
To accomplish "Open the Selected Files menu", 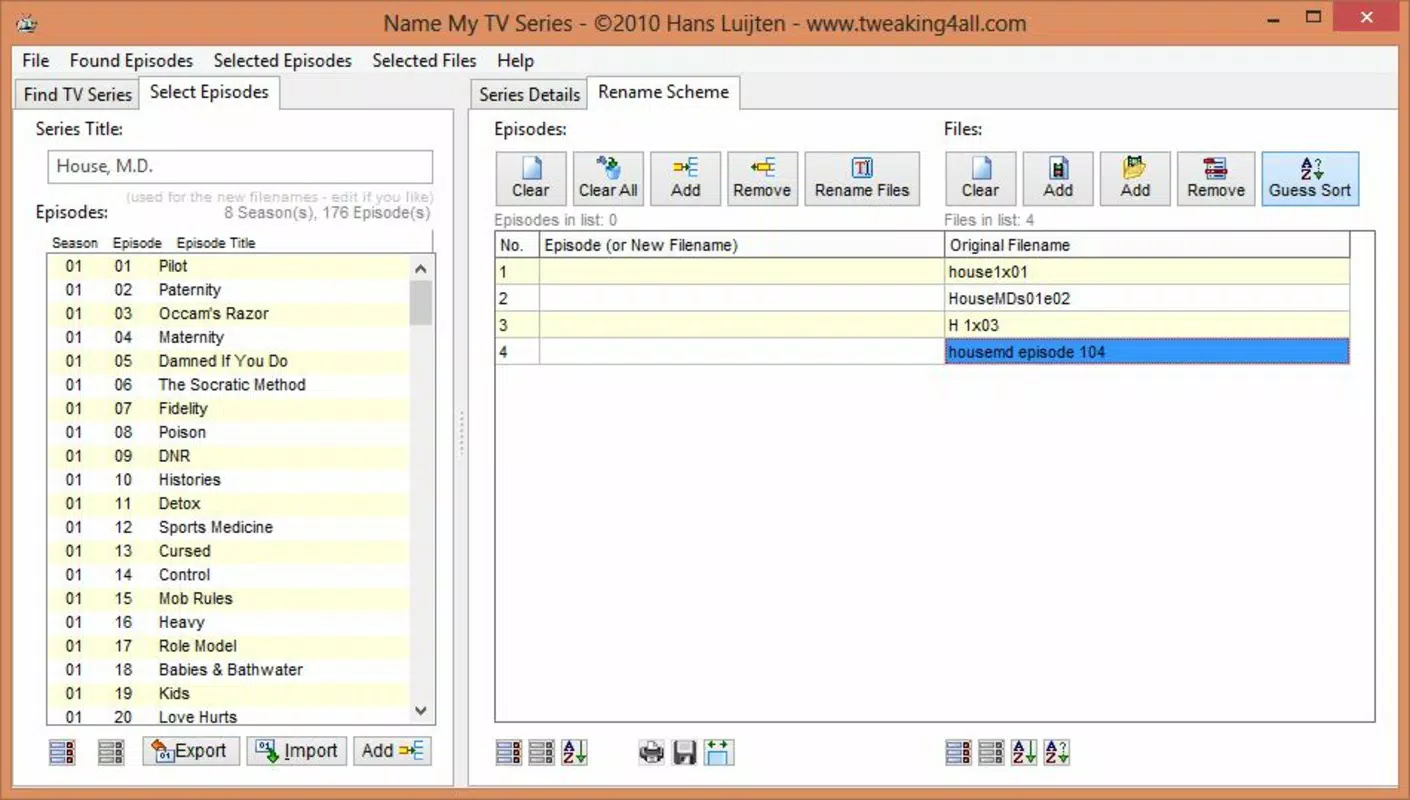I will tap(425, 61).
